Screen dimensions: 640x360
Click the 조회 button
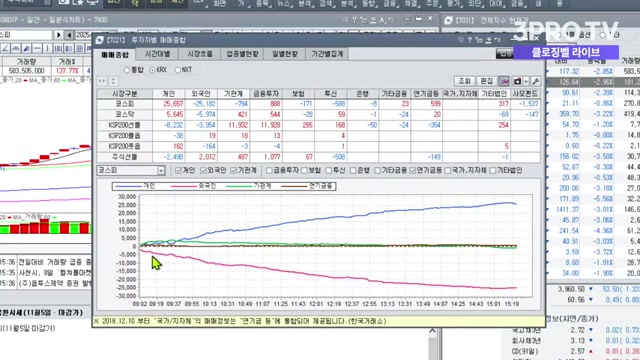(464, 81)
